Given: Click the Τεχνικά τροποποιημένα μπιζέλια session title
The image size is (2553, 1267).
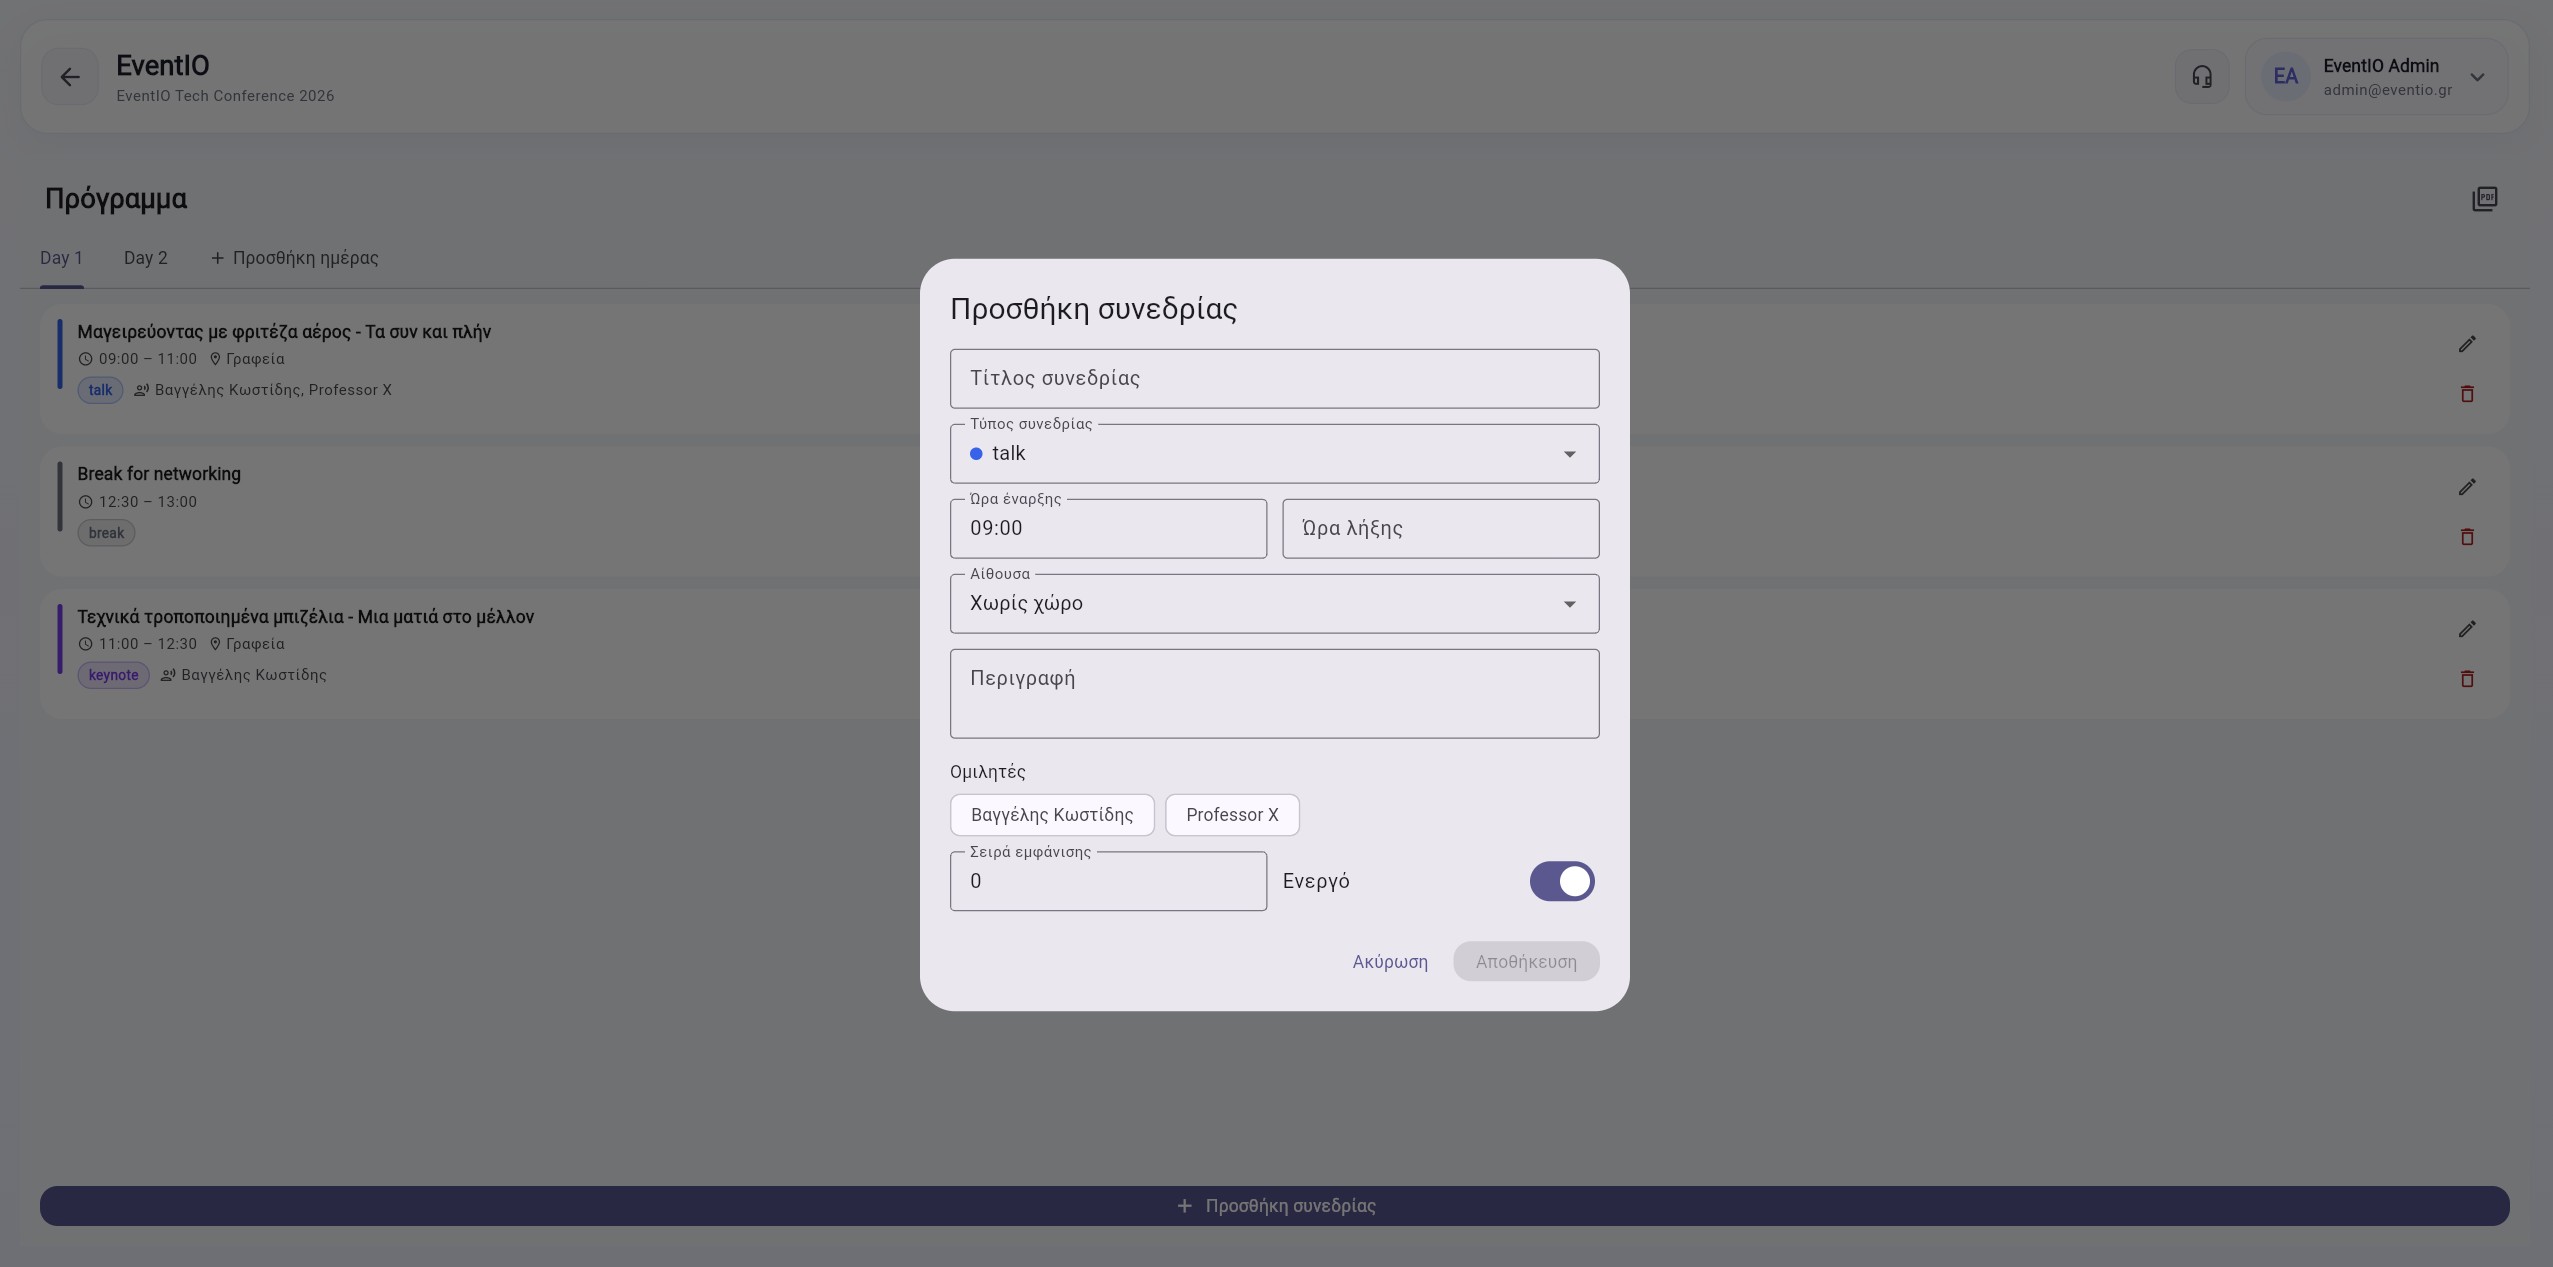Looking at the screenshot, I should click(x=306, y=617).
